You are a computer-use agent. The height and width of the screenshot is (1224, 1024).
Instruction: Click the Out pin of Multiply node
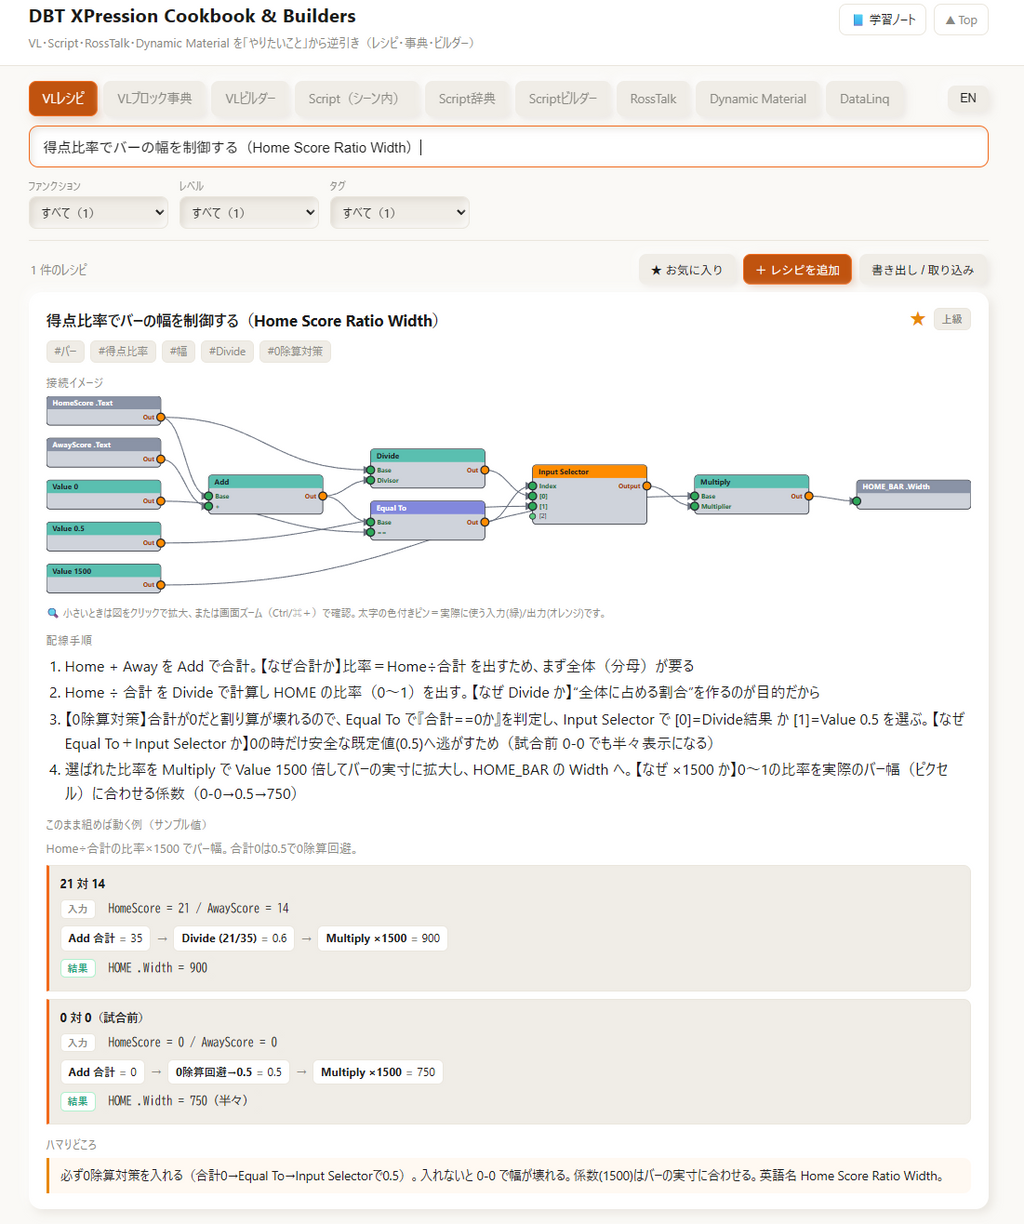808,496
